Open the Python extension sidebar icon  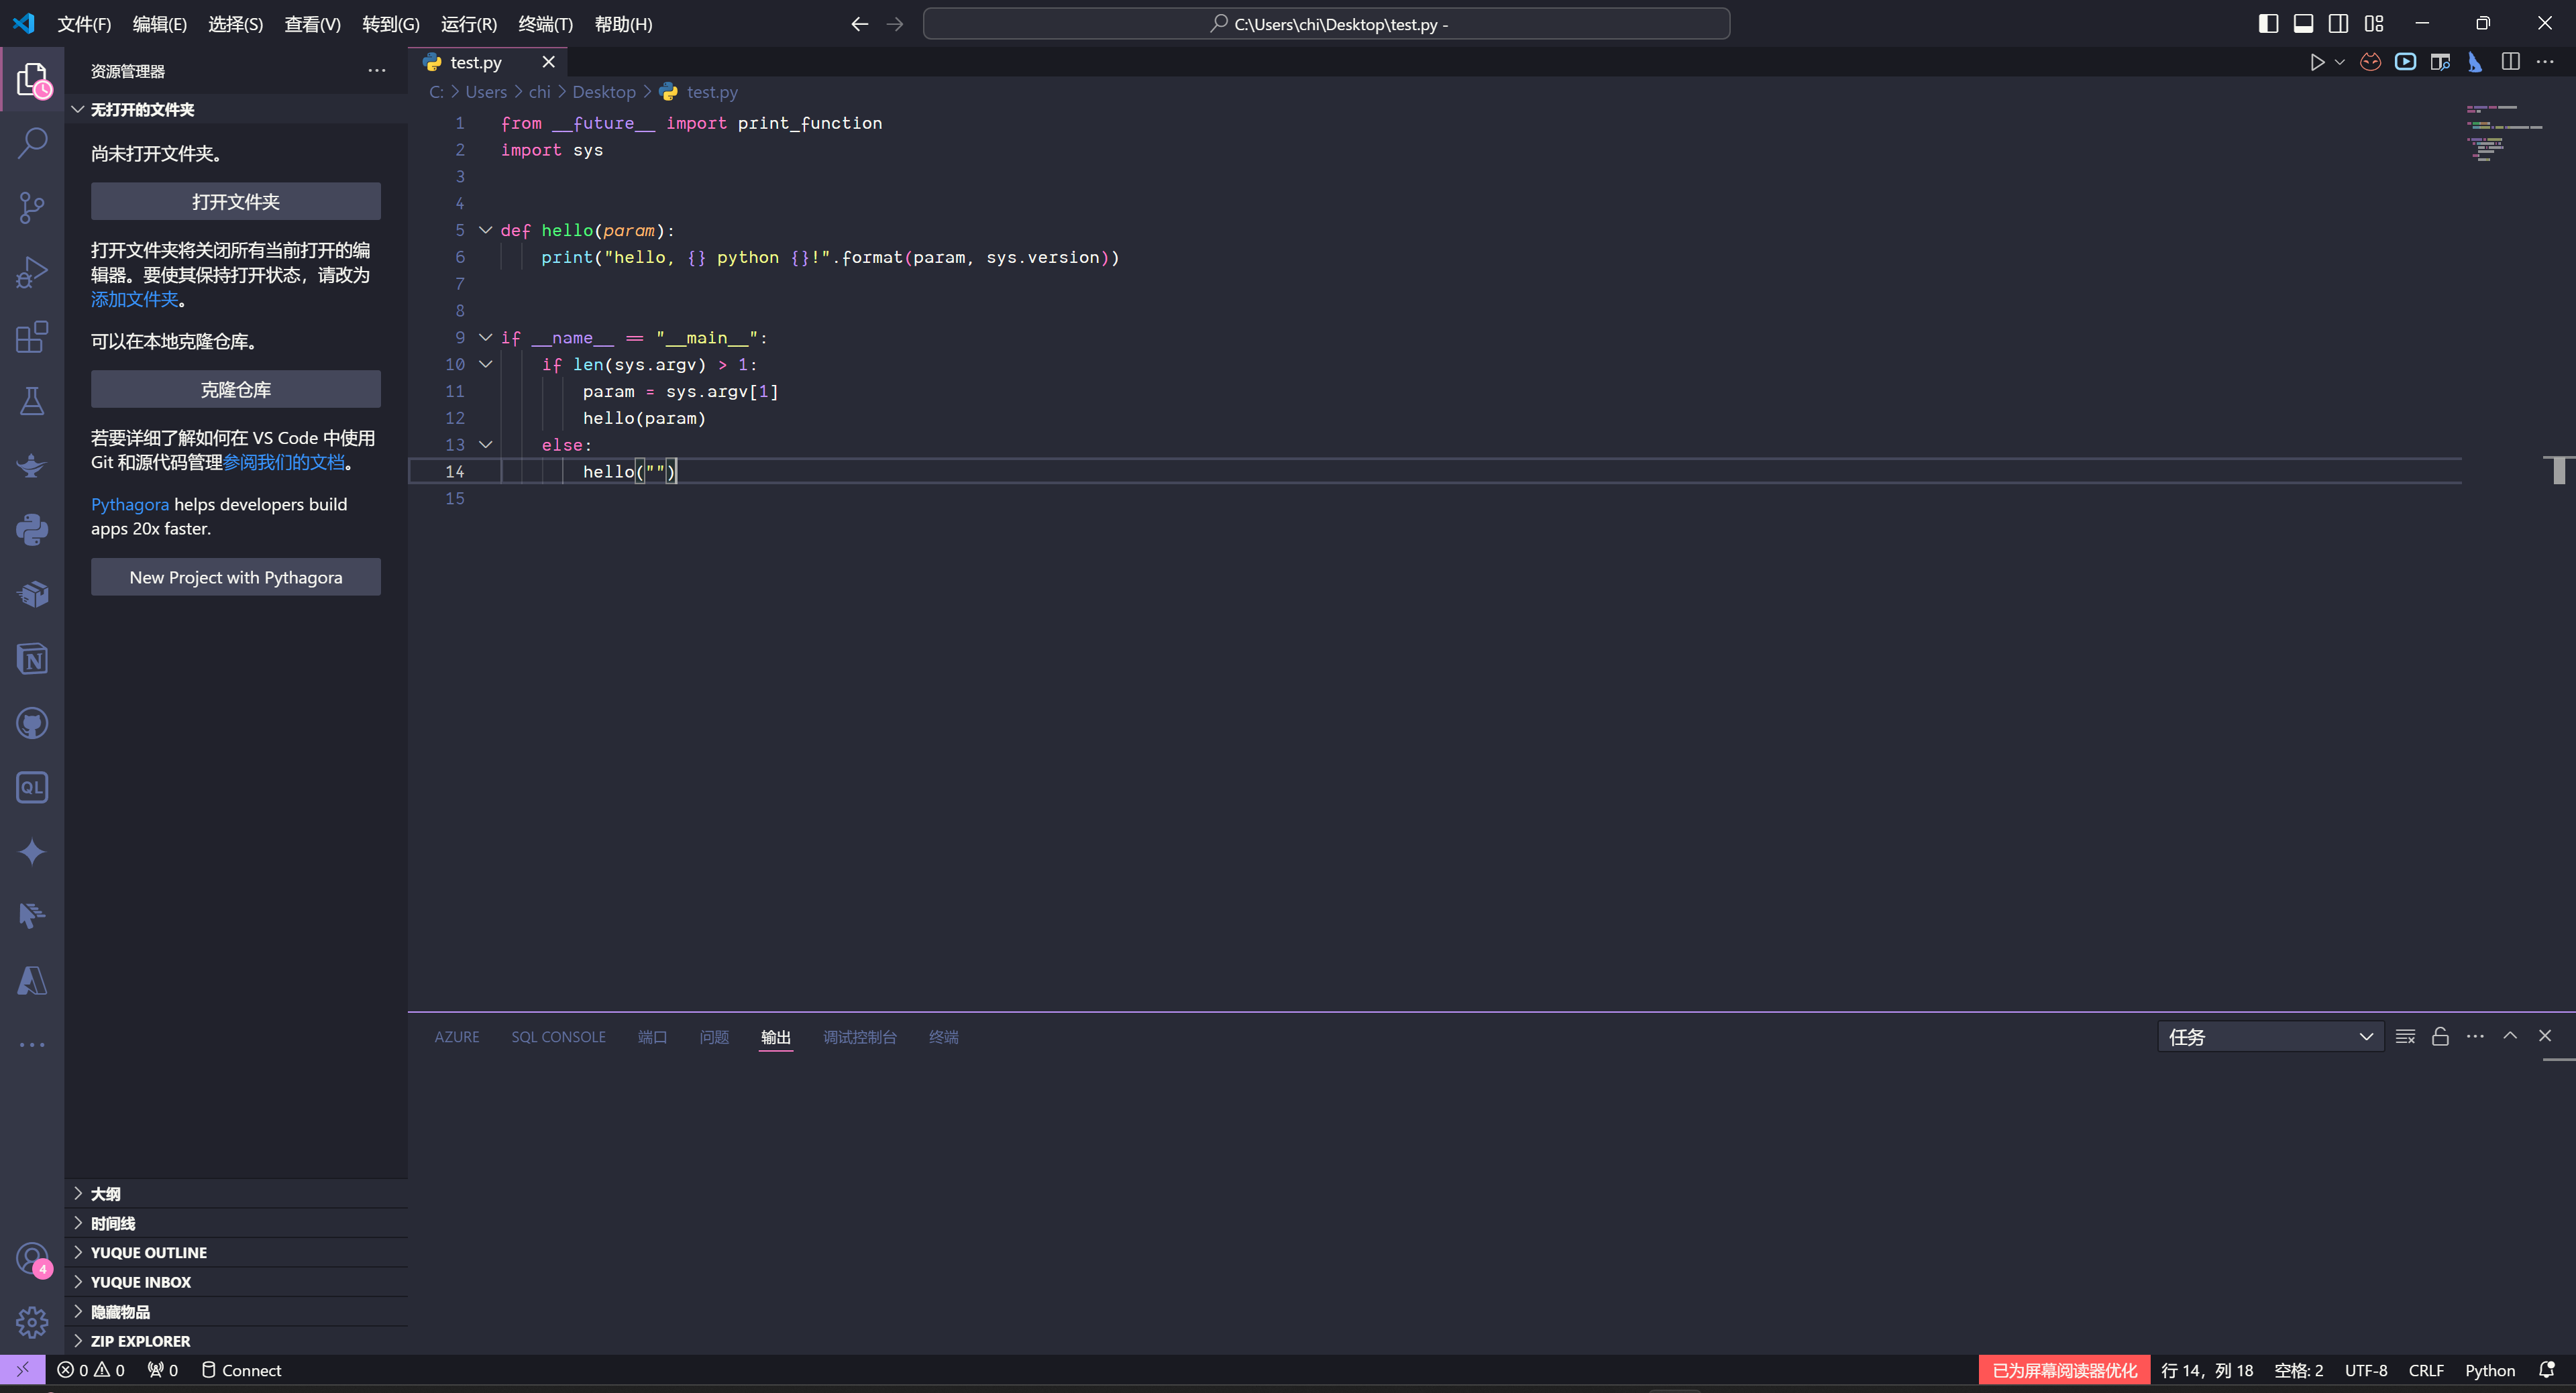pos(32,530)
